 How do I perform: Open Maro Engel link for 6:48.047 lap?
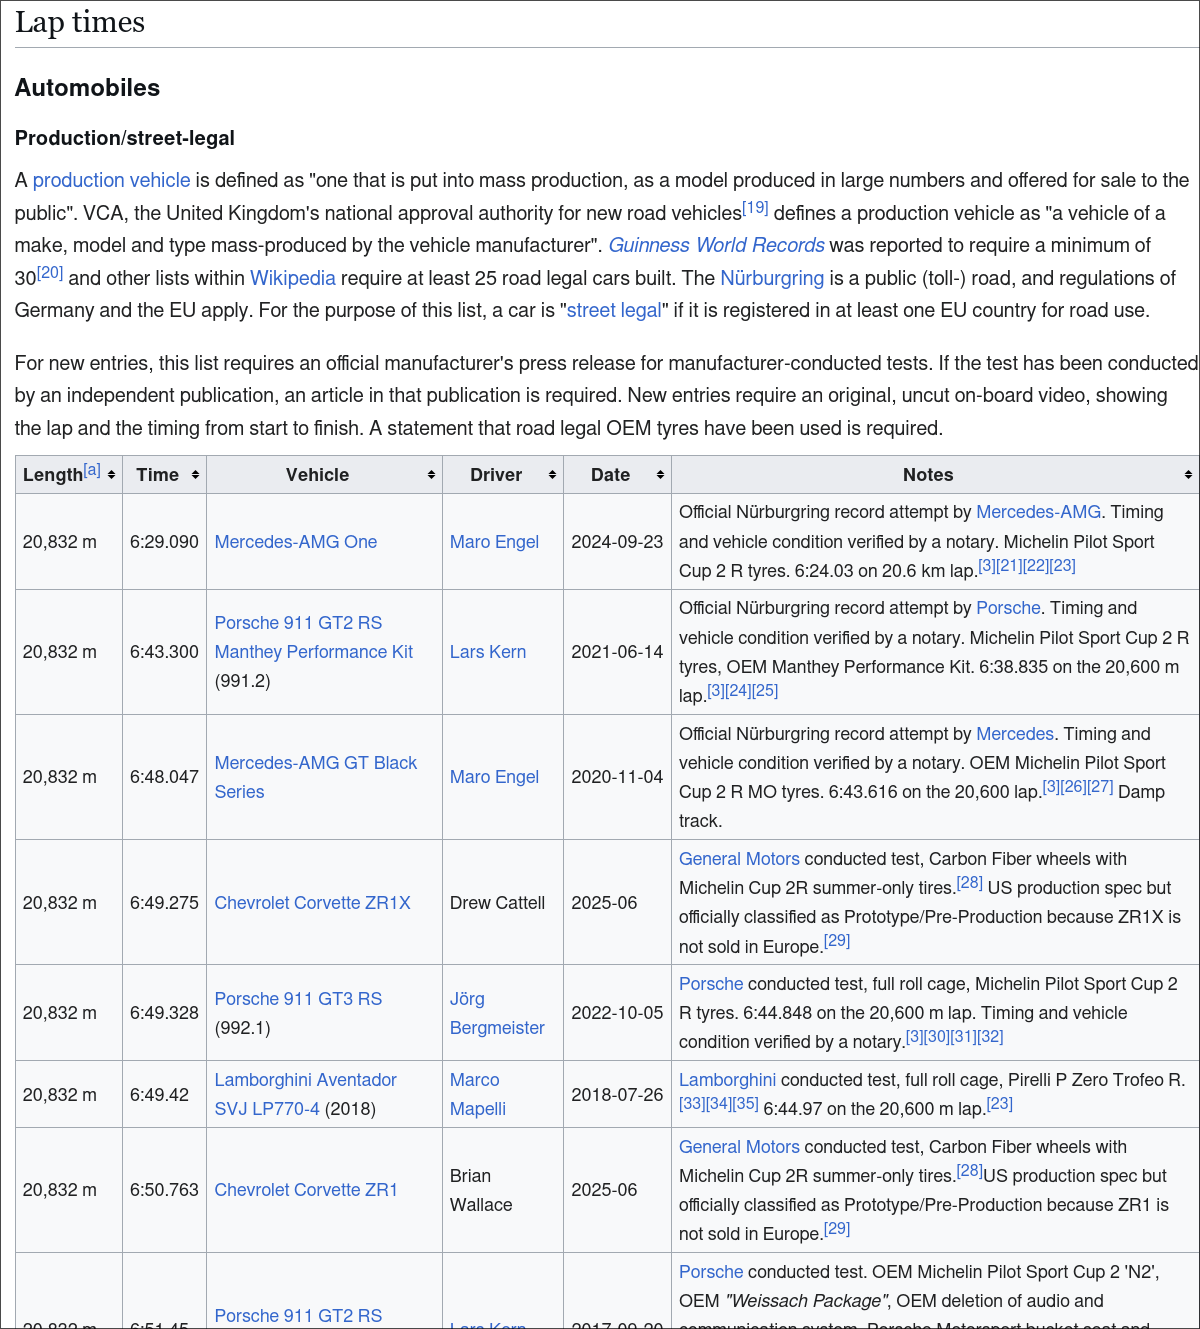pyautogui.click(x=494, y=777)
